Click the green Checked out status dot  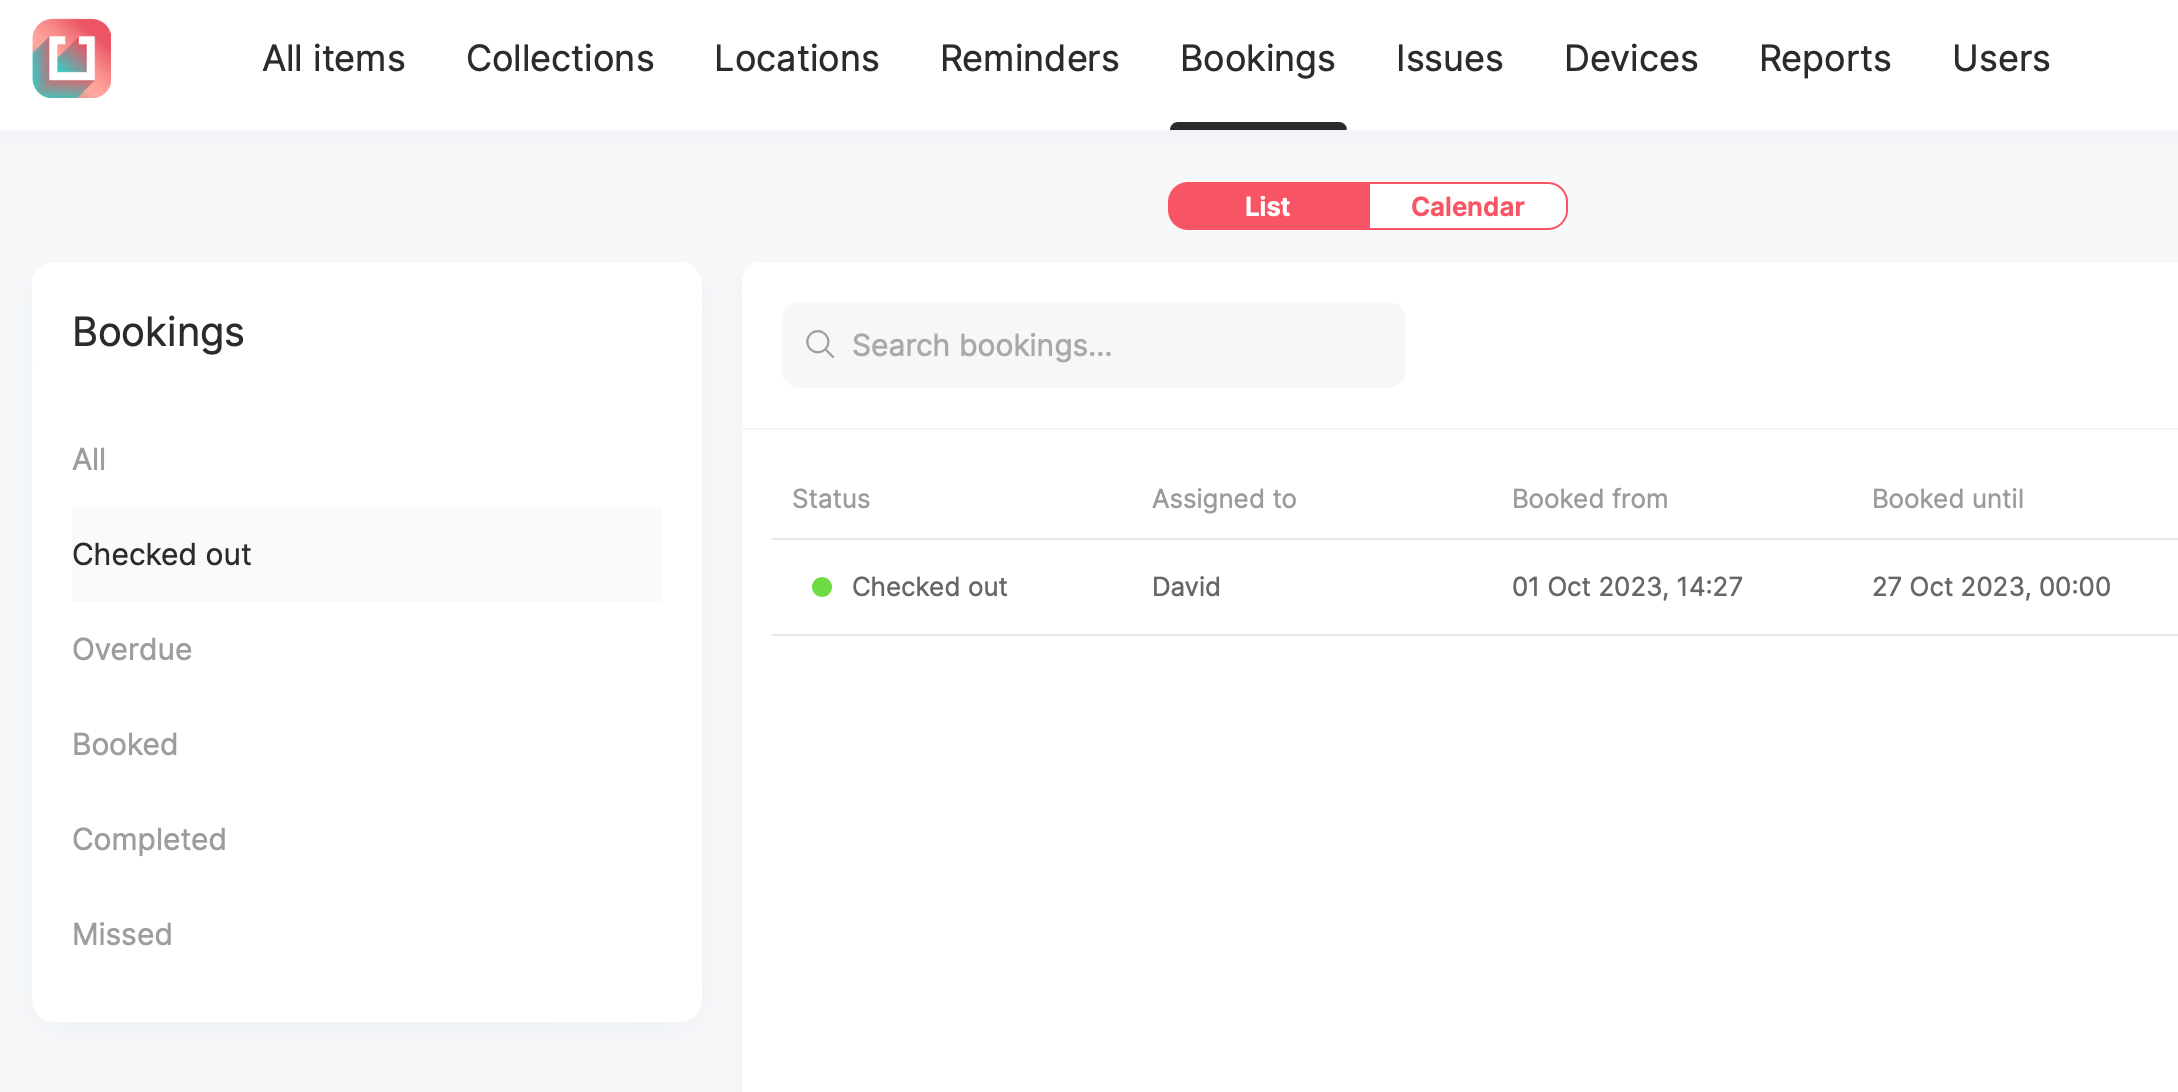[822, 587]
